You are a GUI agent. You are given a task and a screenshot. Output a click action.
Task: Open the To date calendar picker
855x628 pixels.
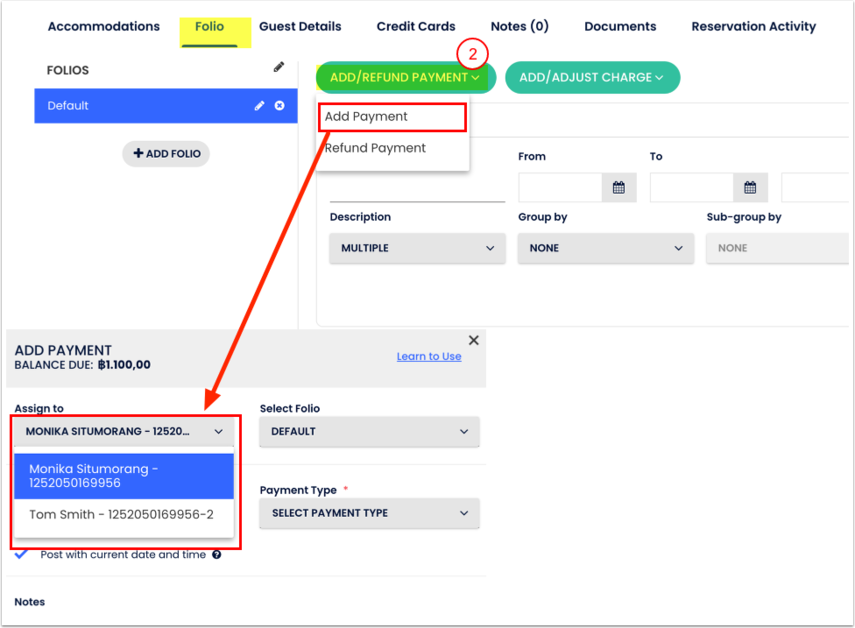[x=750, y=188]
